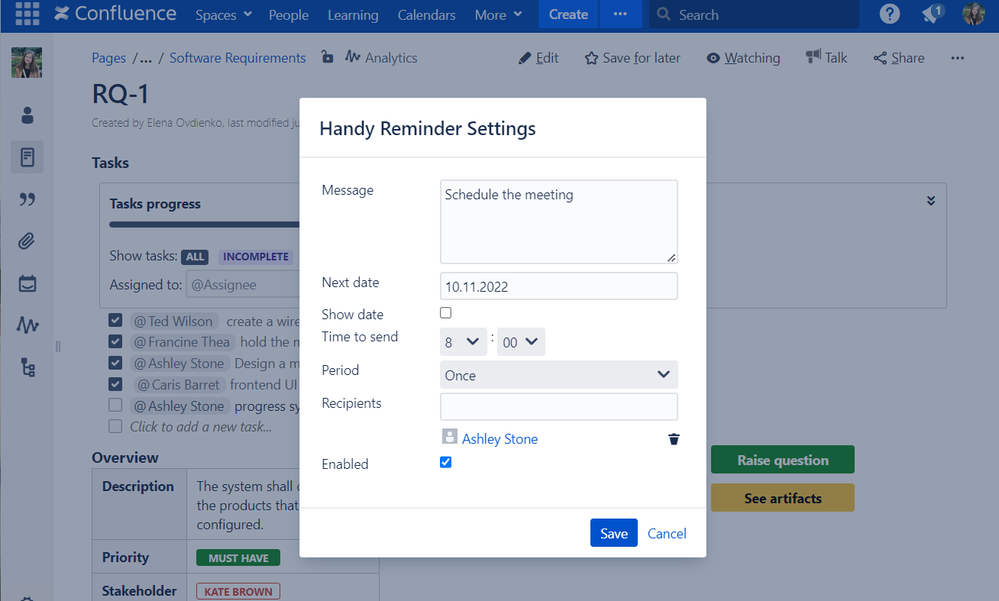The height and width of the screenshot is (601, 999).
Task: Show INCOMPLETE tasks filter
Action: [255, 257]
